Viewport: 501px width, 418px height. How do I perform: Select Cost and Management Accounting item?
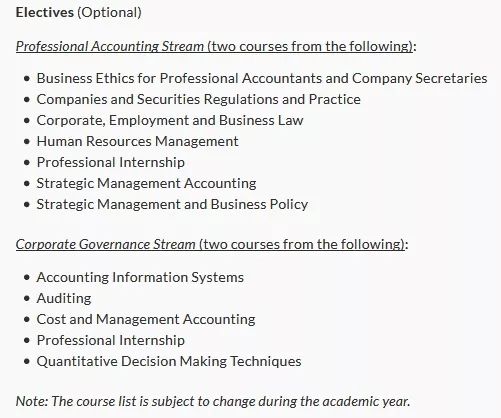(146, 319)
